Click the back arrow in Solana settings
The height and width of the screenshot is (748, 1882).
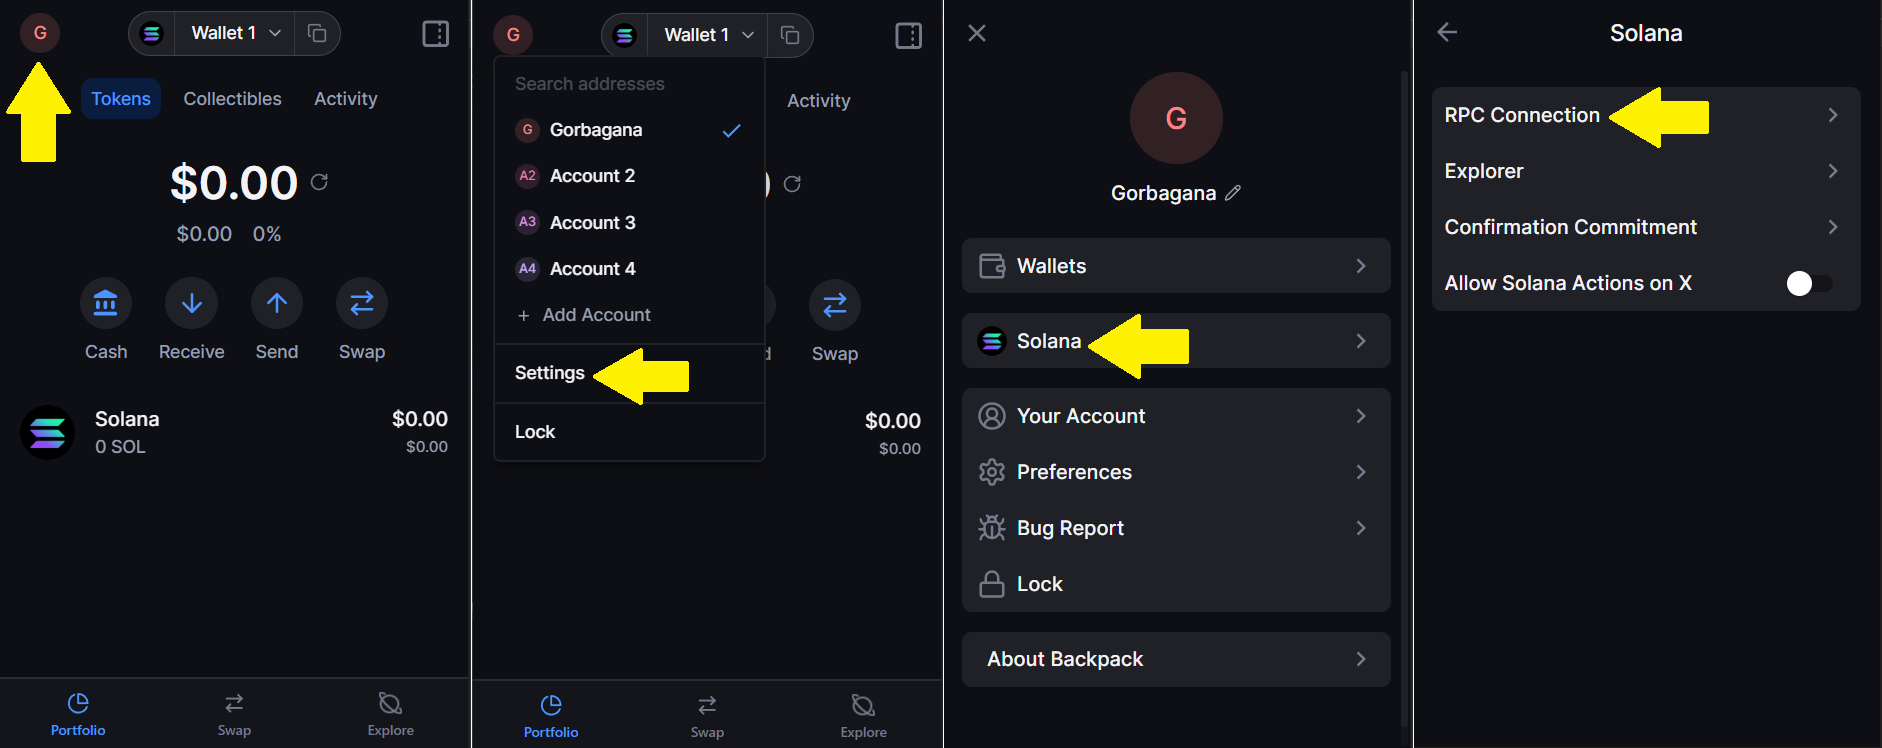(1447, 32)
